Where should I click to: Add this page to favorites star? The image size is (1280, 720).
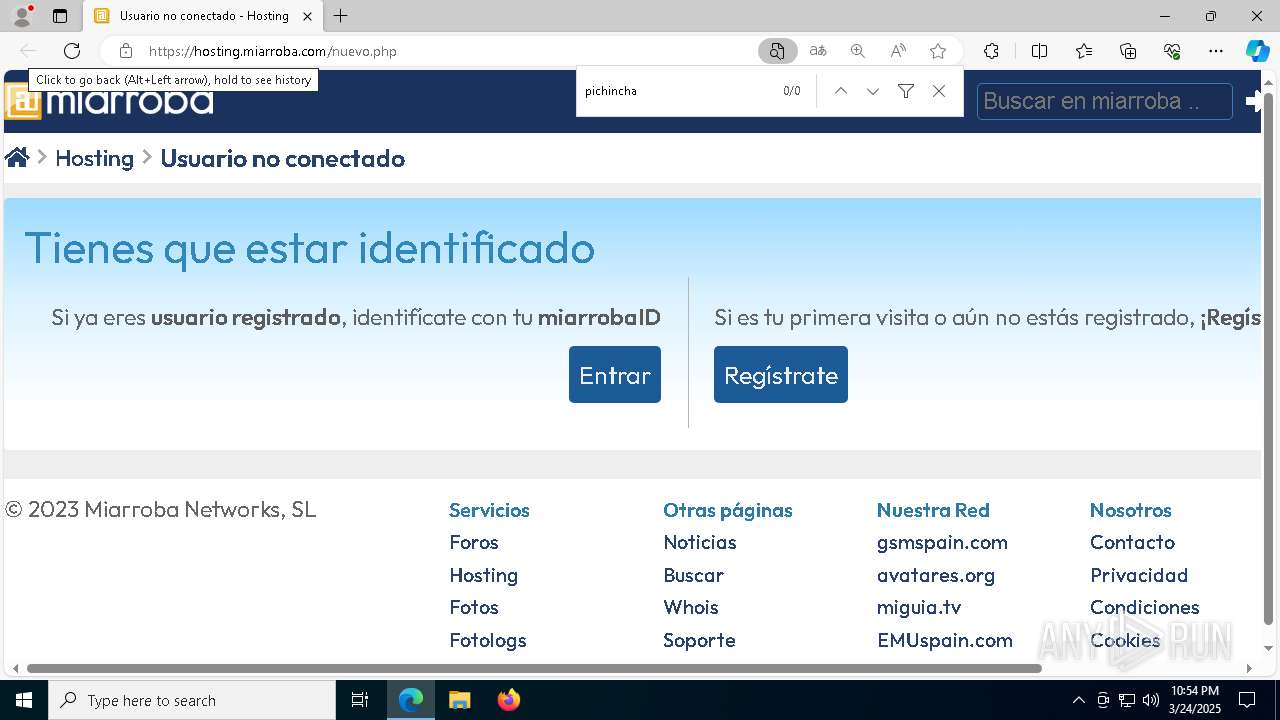[938, 51]
